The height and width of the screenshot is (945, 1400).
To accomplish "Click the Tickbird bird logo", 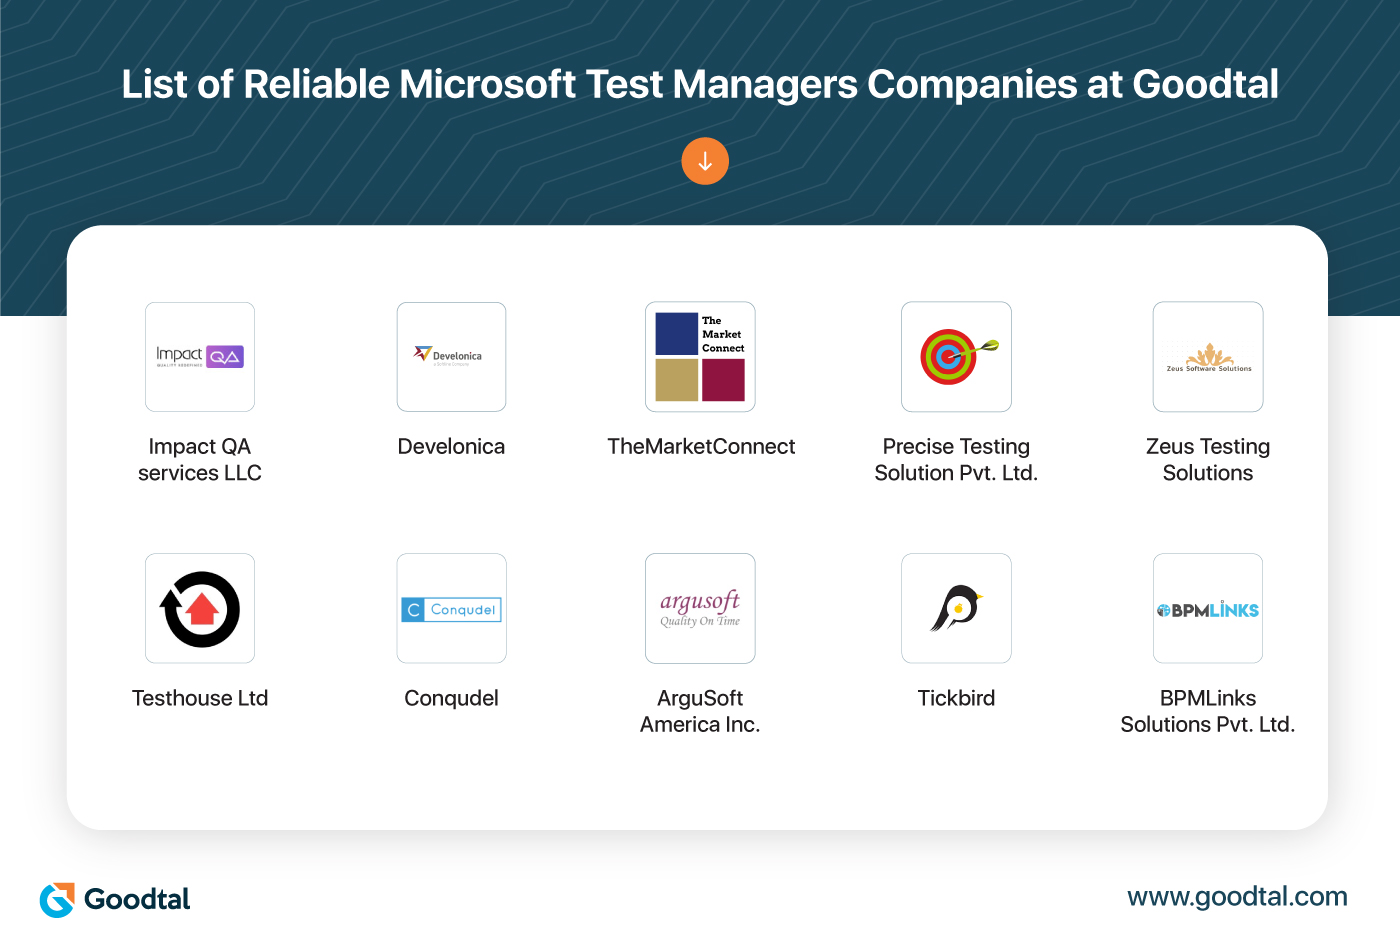I will click(956, 609).
